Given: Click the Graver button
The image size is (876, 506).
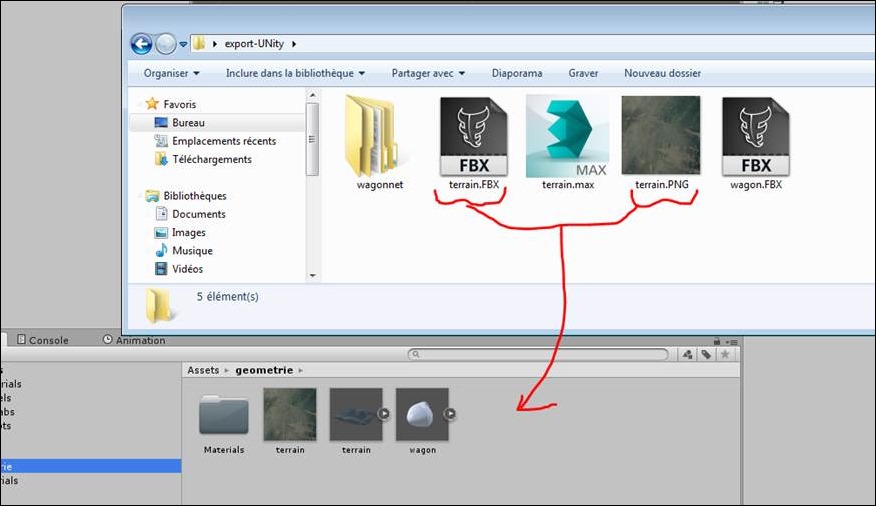Looking at the screenshot, I should 583,73.
